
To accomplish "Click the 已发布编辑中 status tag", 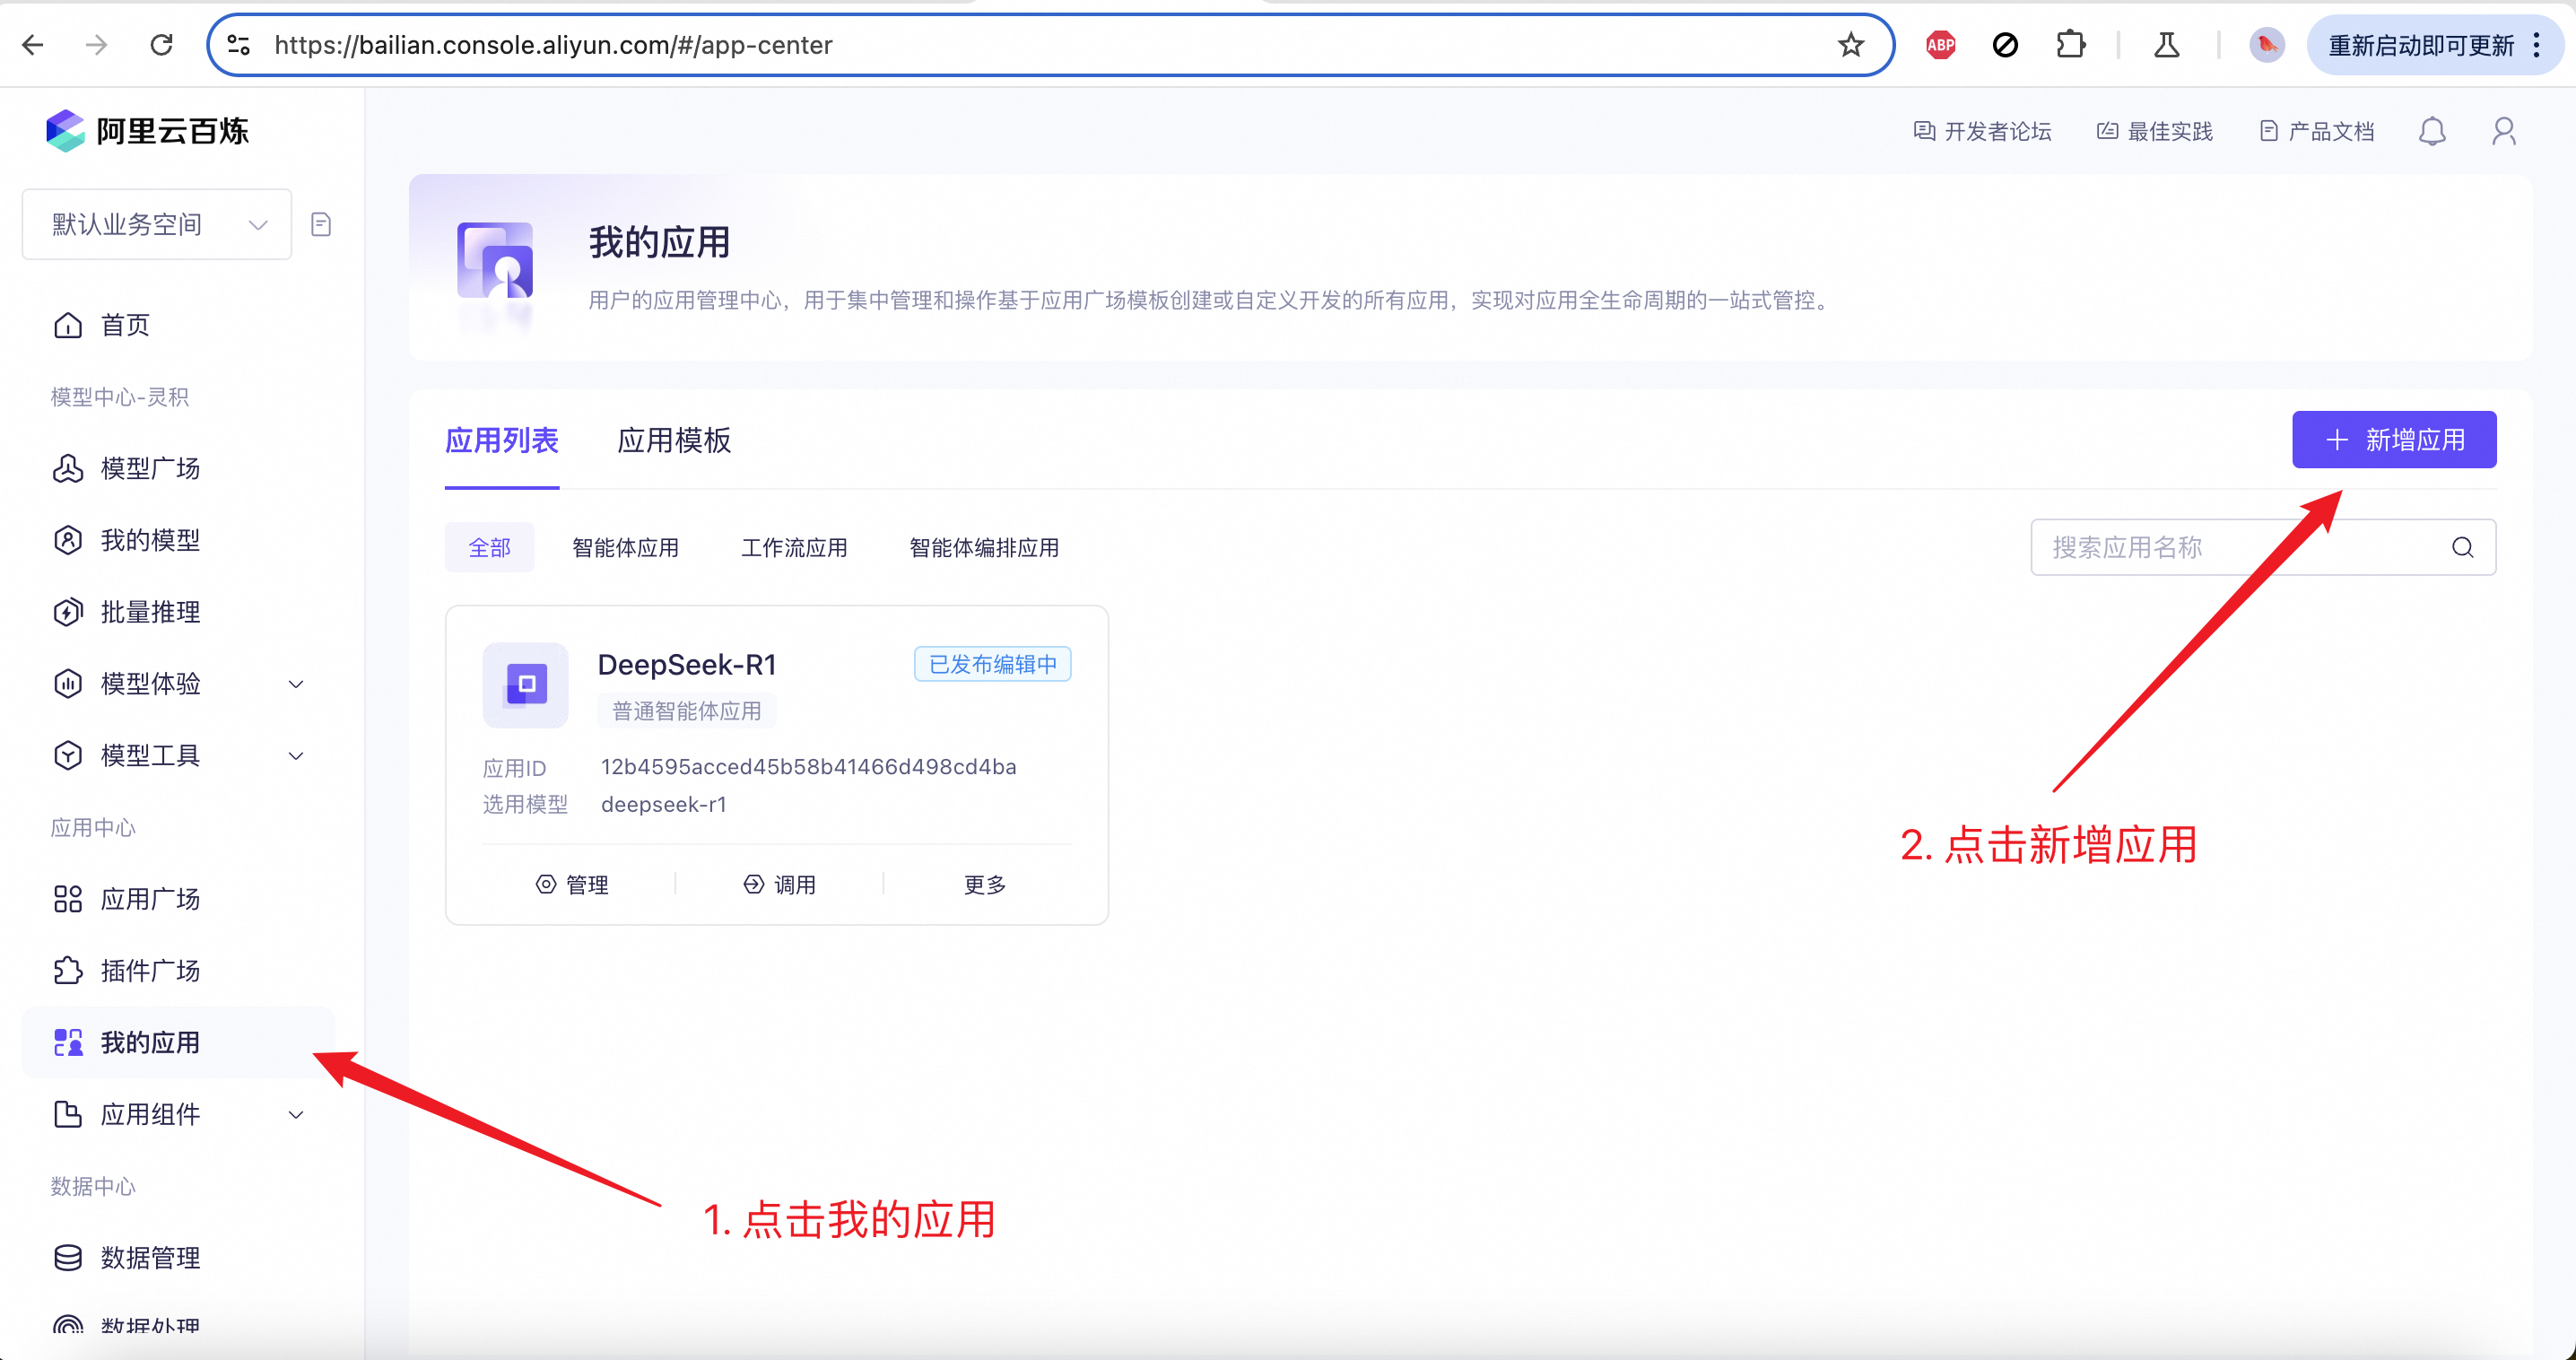I will click(x=993, y=665).
